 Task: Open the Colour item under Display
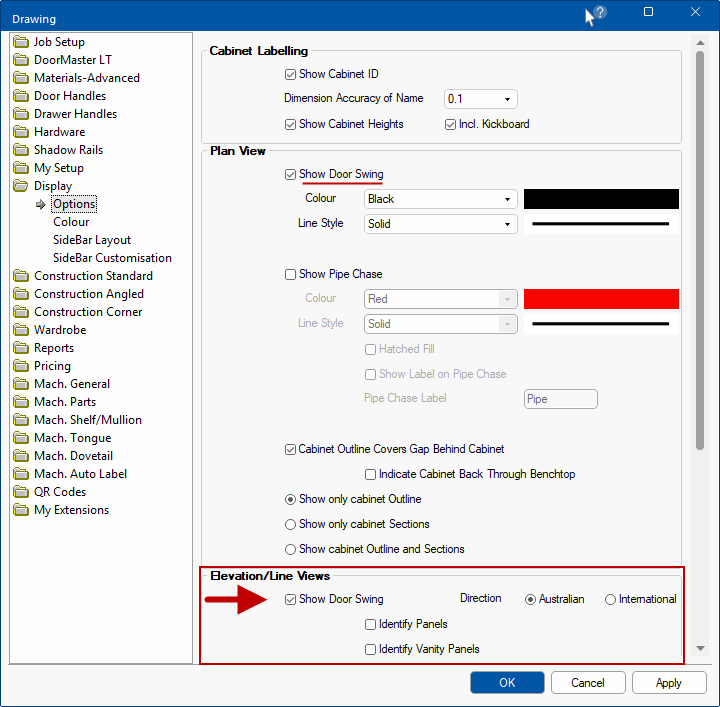(71, 222)
